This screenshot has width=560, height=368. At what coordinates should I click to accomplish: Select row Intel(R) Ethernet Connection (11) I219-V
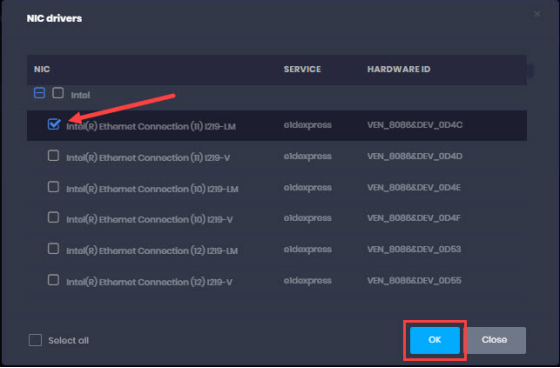(277, 156)
